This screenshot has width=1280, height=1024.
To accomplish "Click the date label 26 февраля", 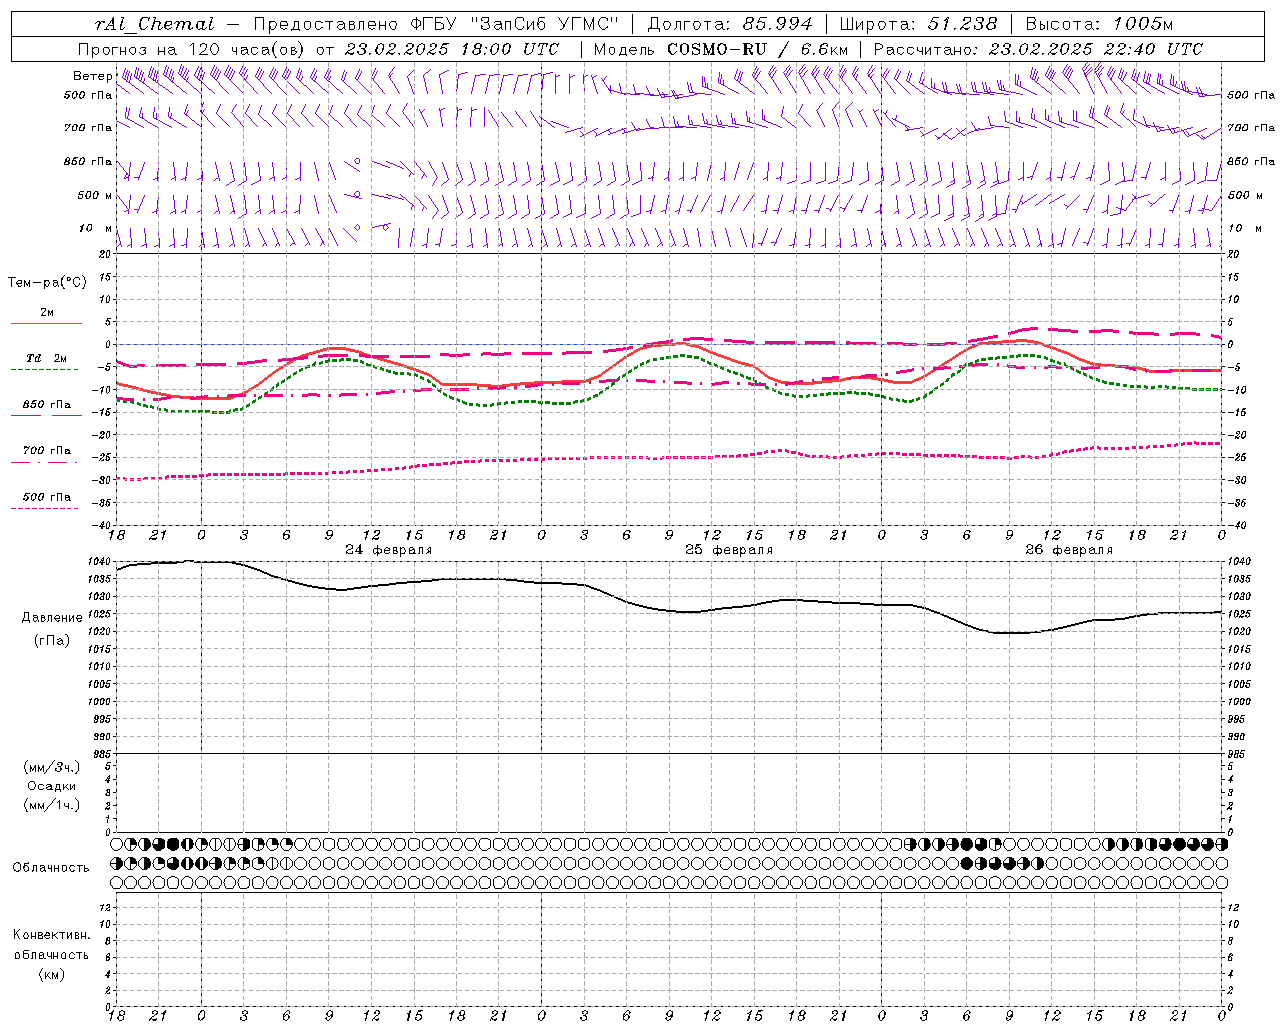I will (x=1069, y=550).
